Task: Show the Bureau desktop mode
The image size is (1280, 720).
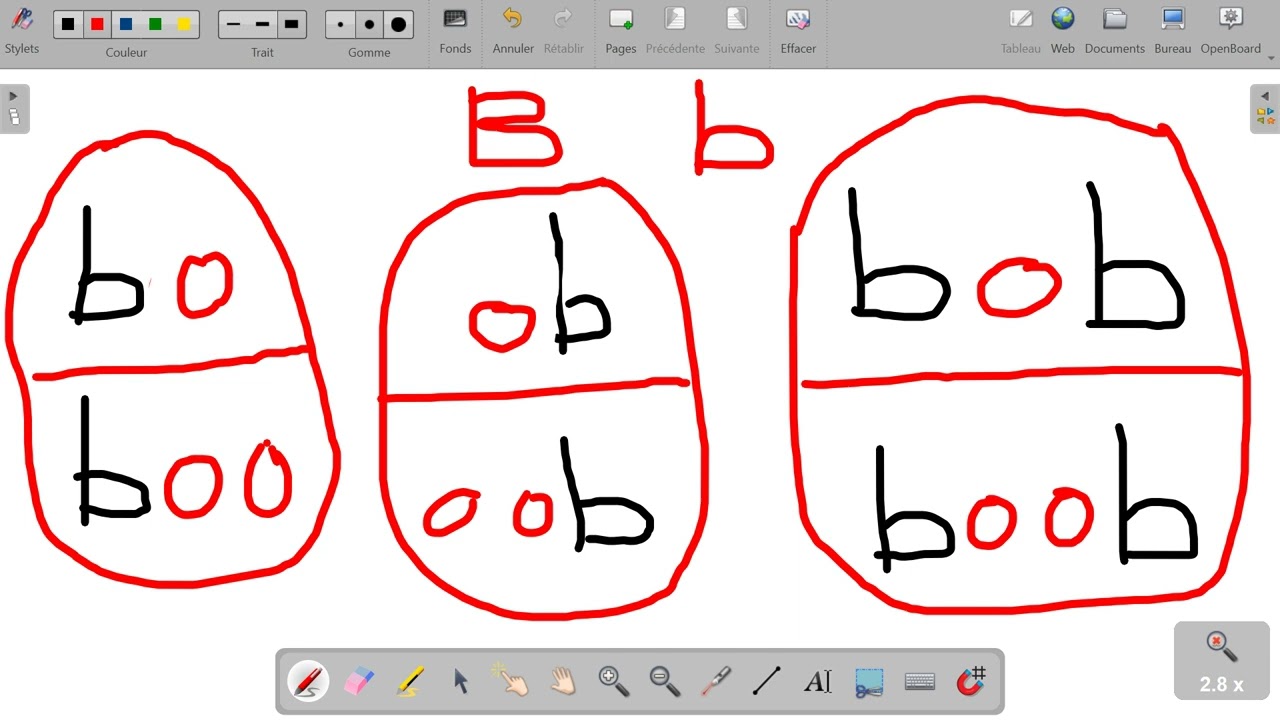Action: point(1173,30)
